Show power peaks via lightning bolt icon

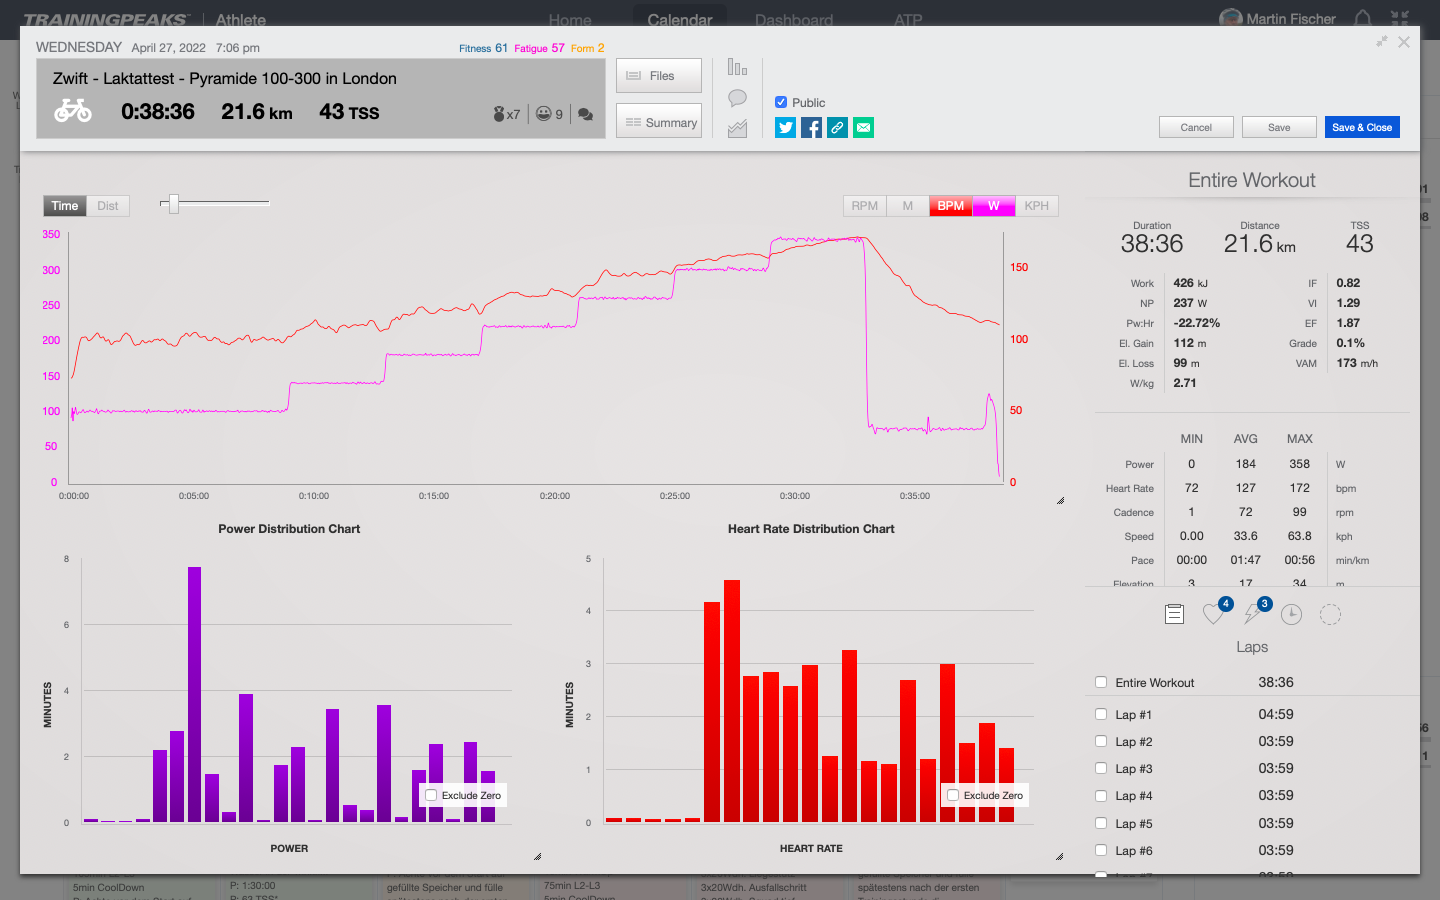1252,615
